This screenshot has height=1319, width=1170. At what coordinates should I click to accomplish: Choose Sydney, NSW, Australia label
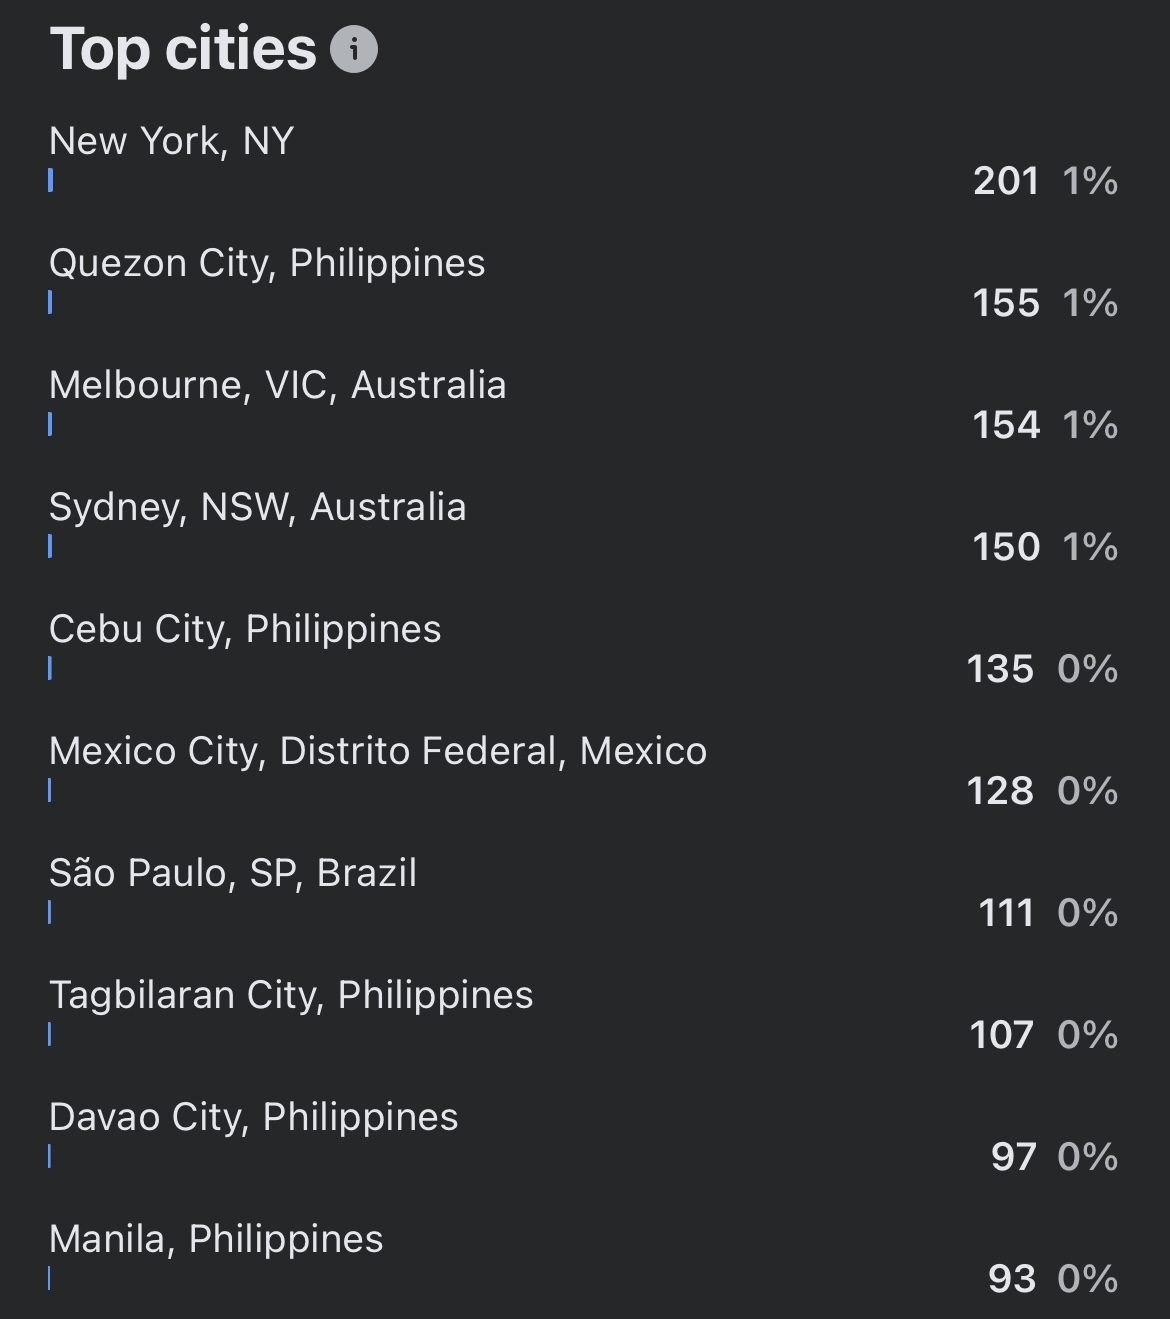click(x=257, y=507)
